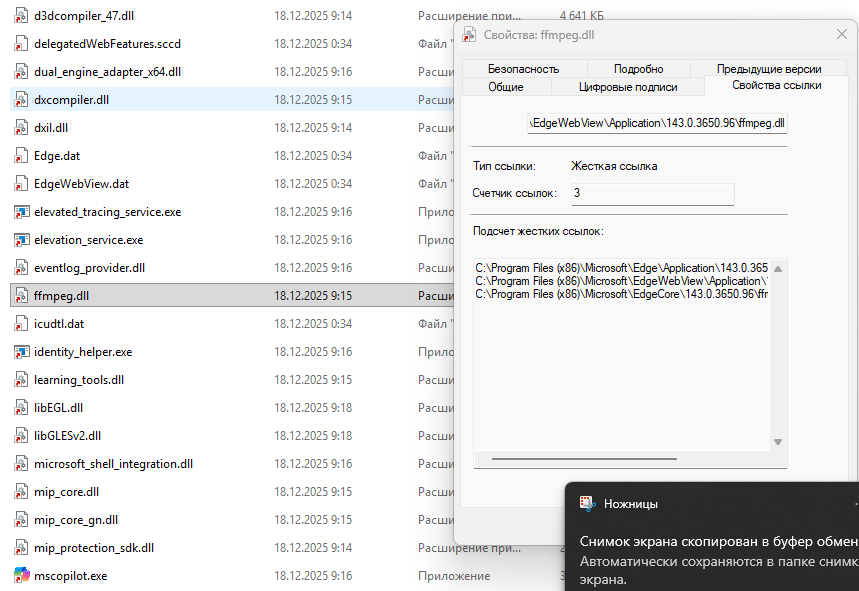This screenshot has height=591, width=859.
Task: Click date 18.12.2025 9:18 of libGLESv2.dll
Action: click(x=313, y=435)
